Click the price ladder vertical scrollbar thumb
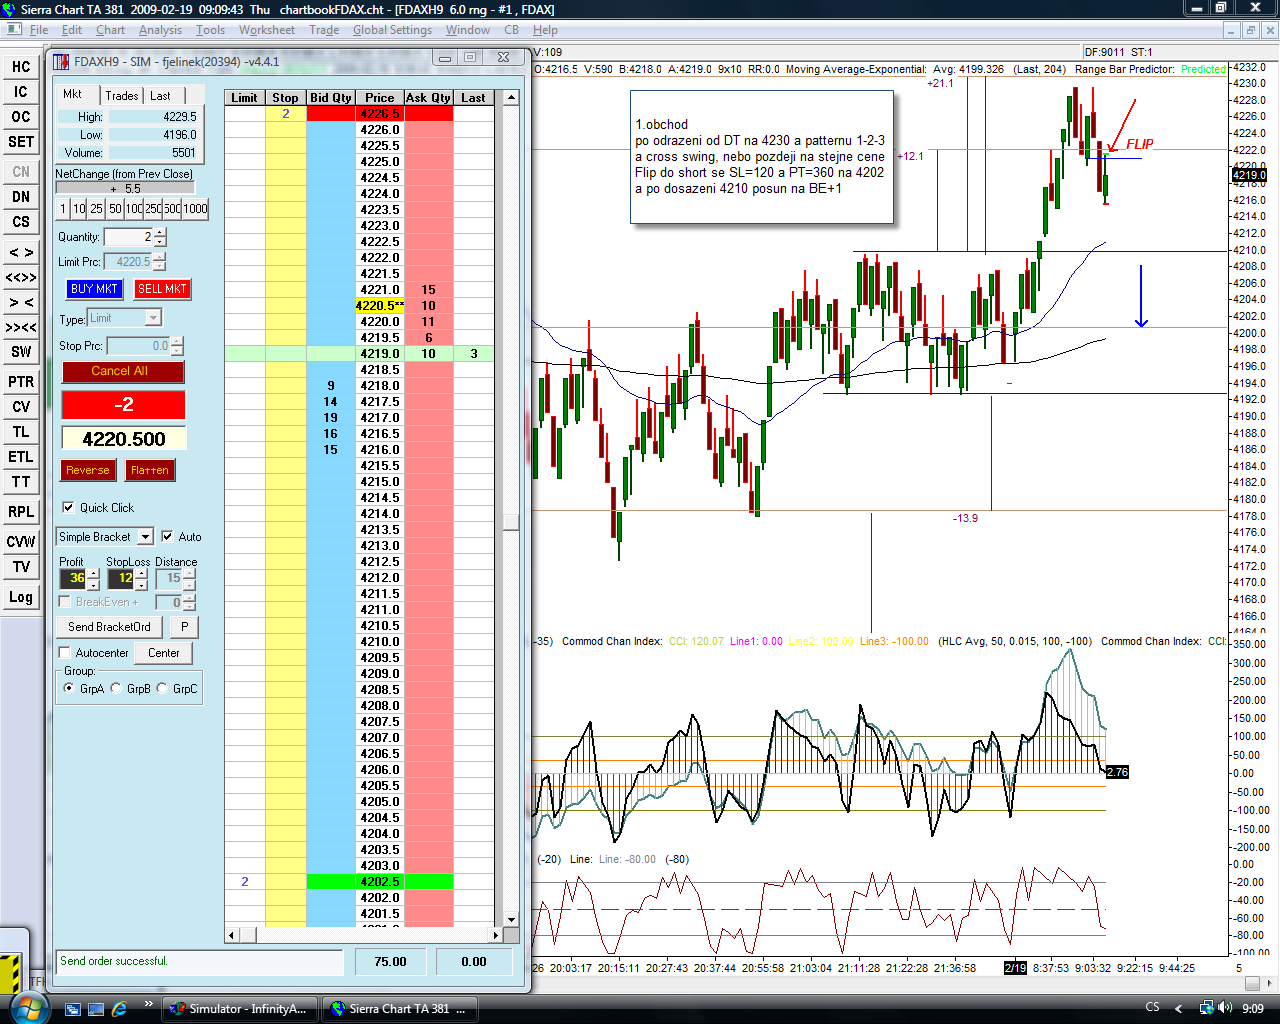This screenshot has width=1280, height=1024. coord(511,523)
